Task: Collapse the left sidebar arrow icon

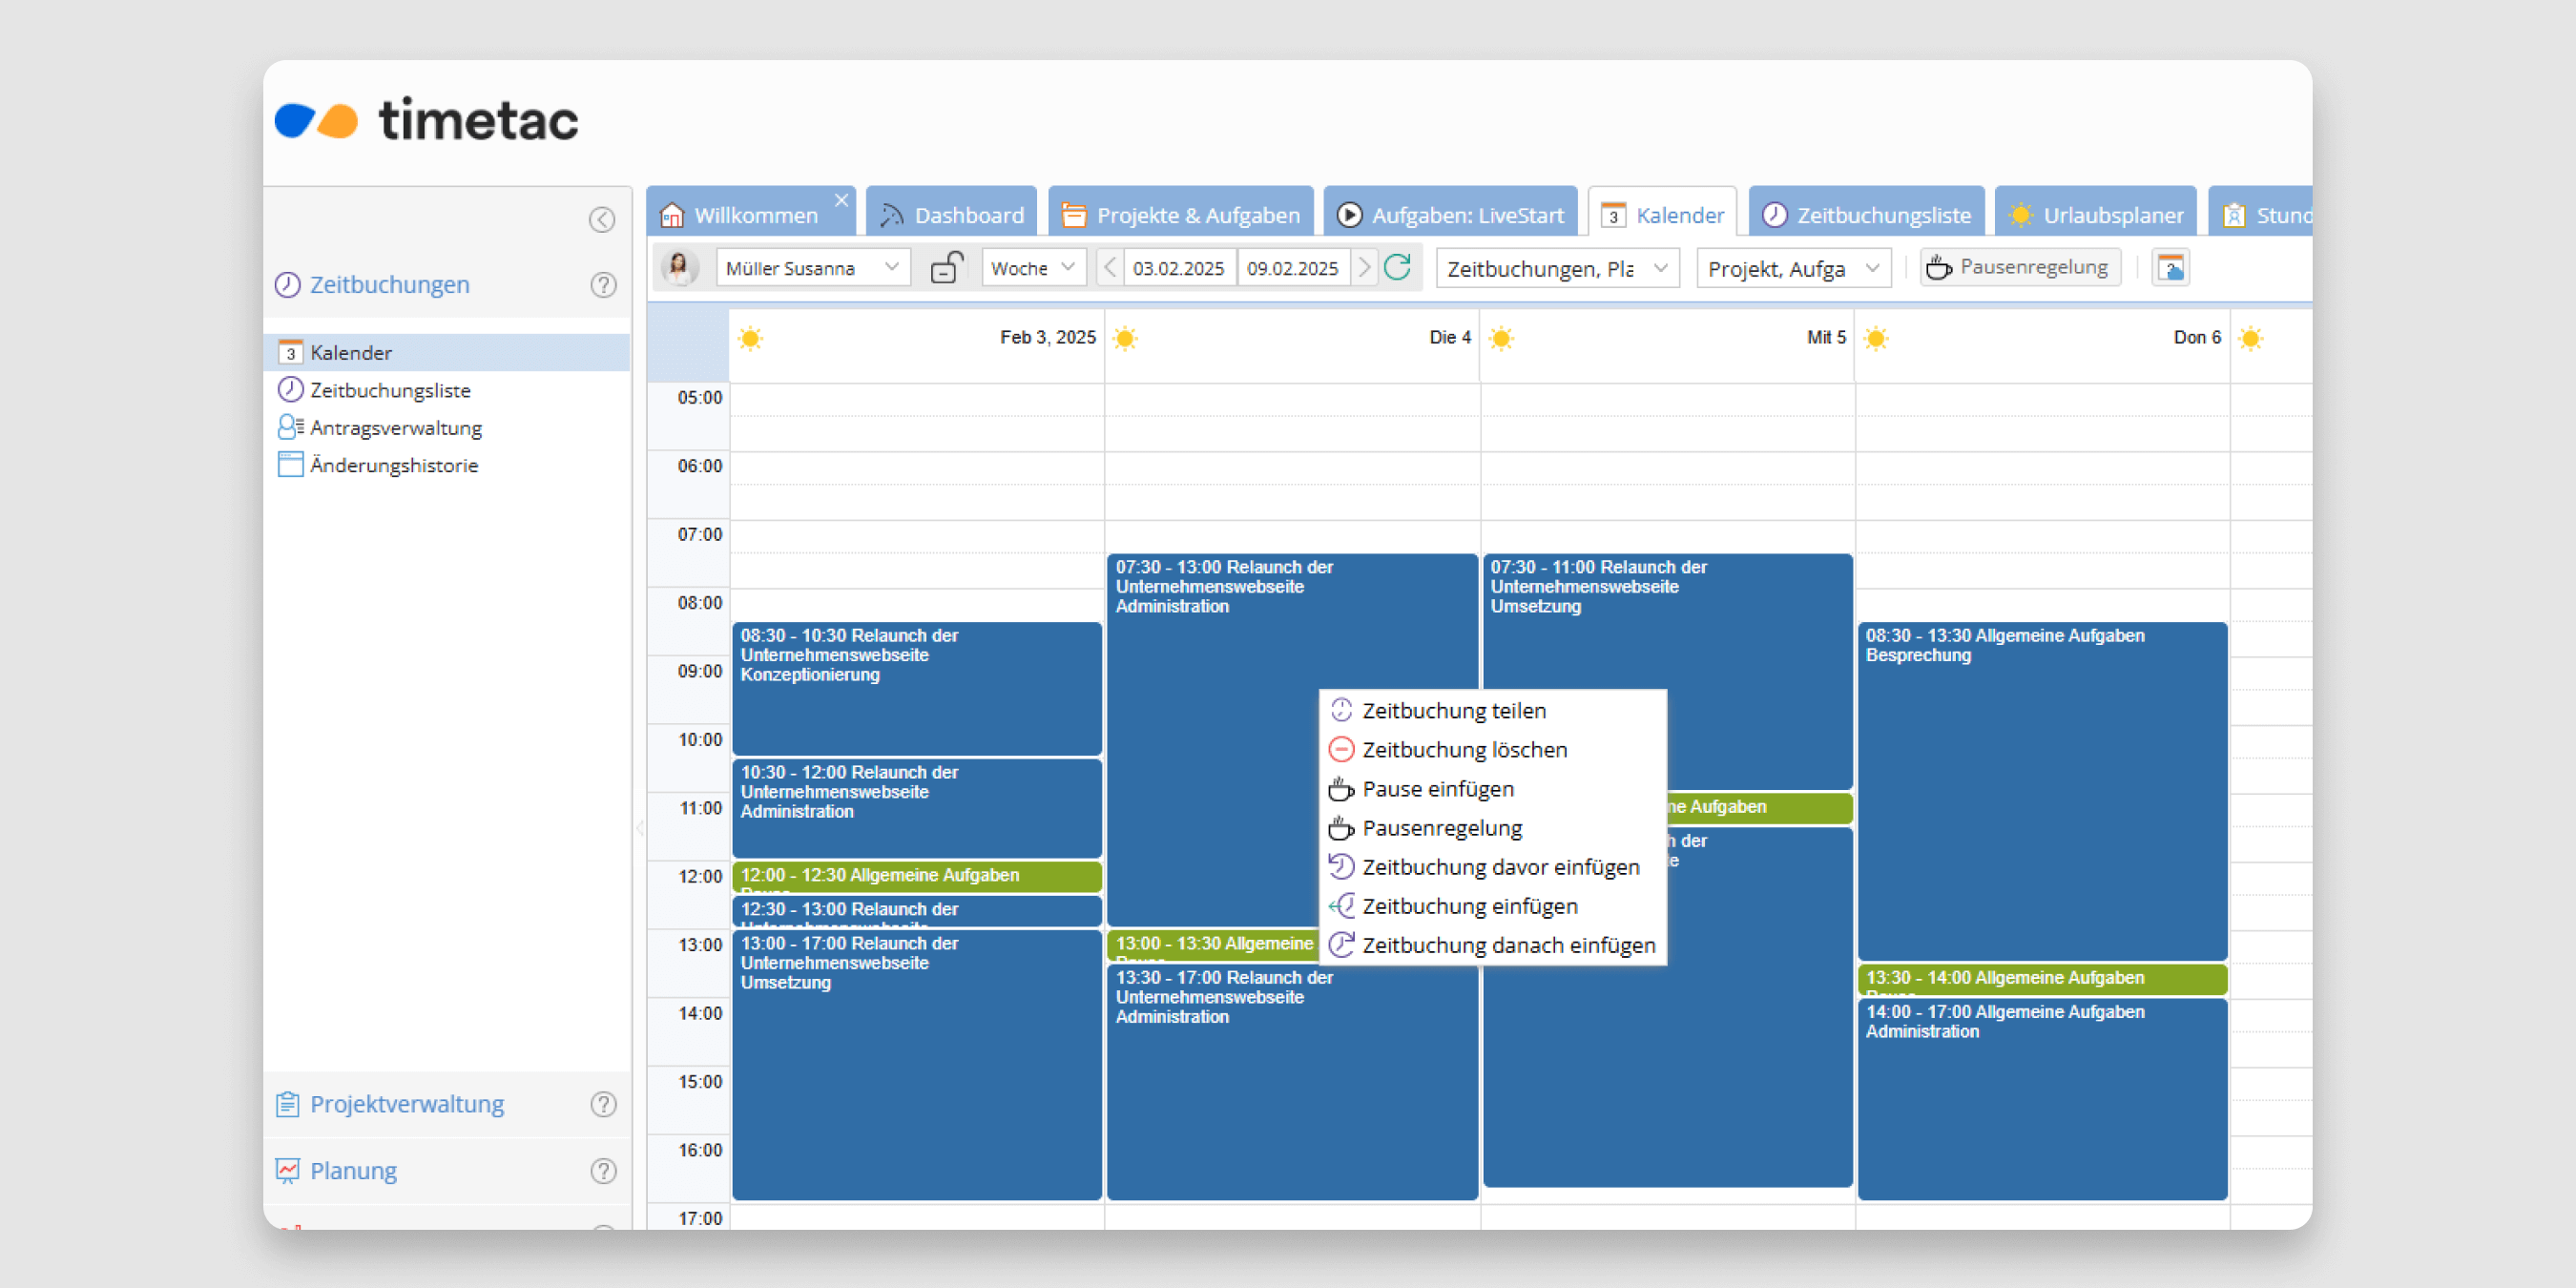Action: [x=601, y=219]
